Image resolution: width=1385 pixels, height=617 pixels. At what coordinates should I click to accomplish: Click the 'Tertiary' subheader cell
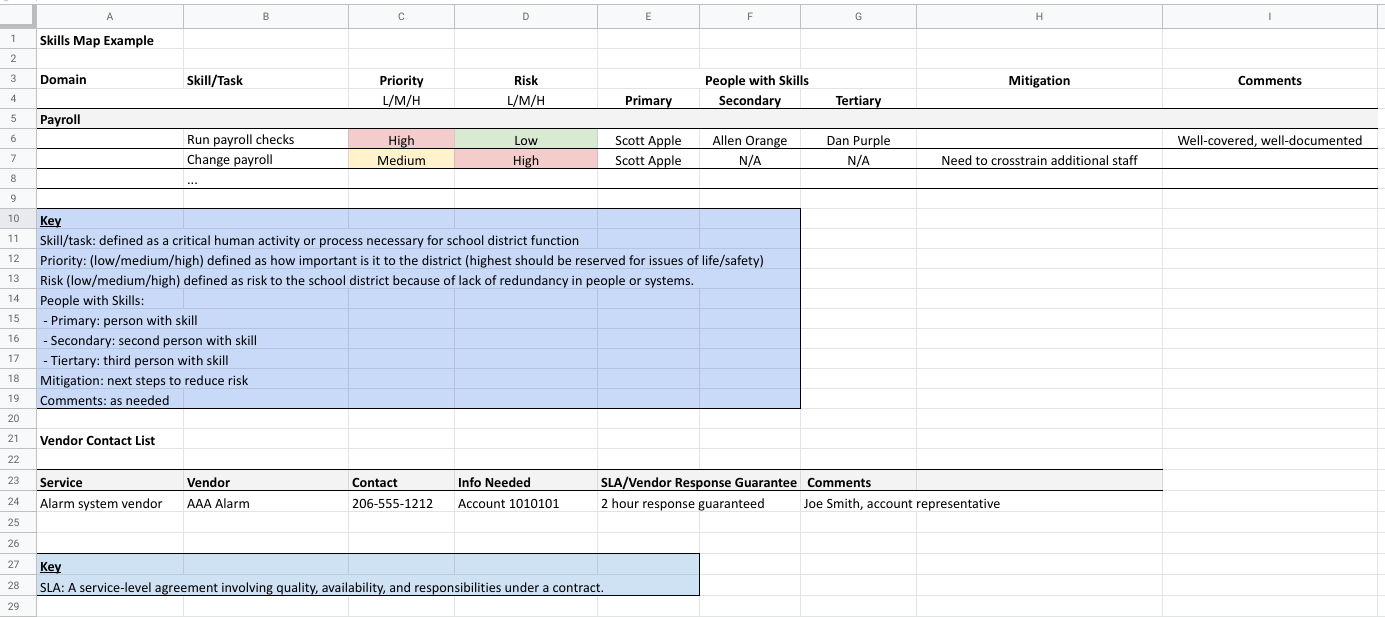tap(858, 100)
